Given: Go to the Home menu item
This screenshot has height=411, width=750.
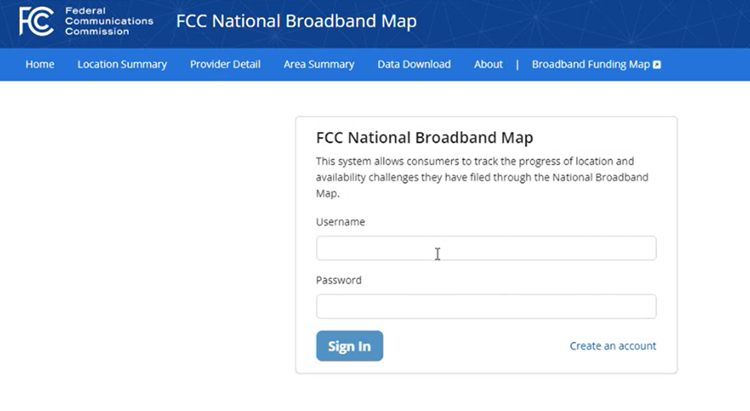Looking at the screenshot, I should (40, 64).
